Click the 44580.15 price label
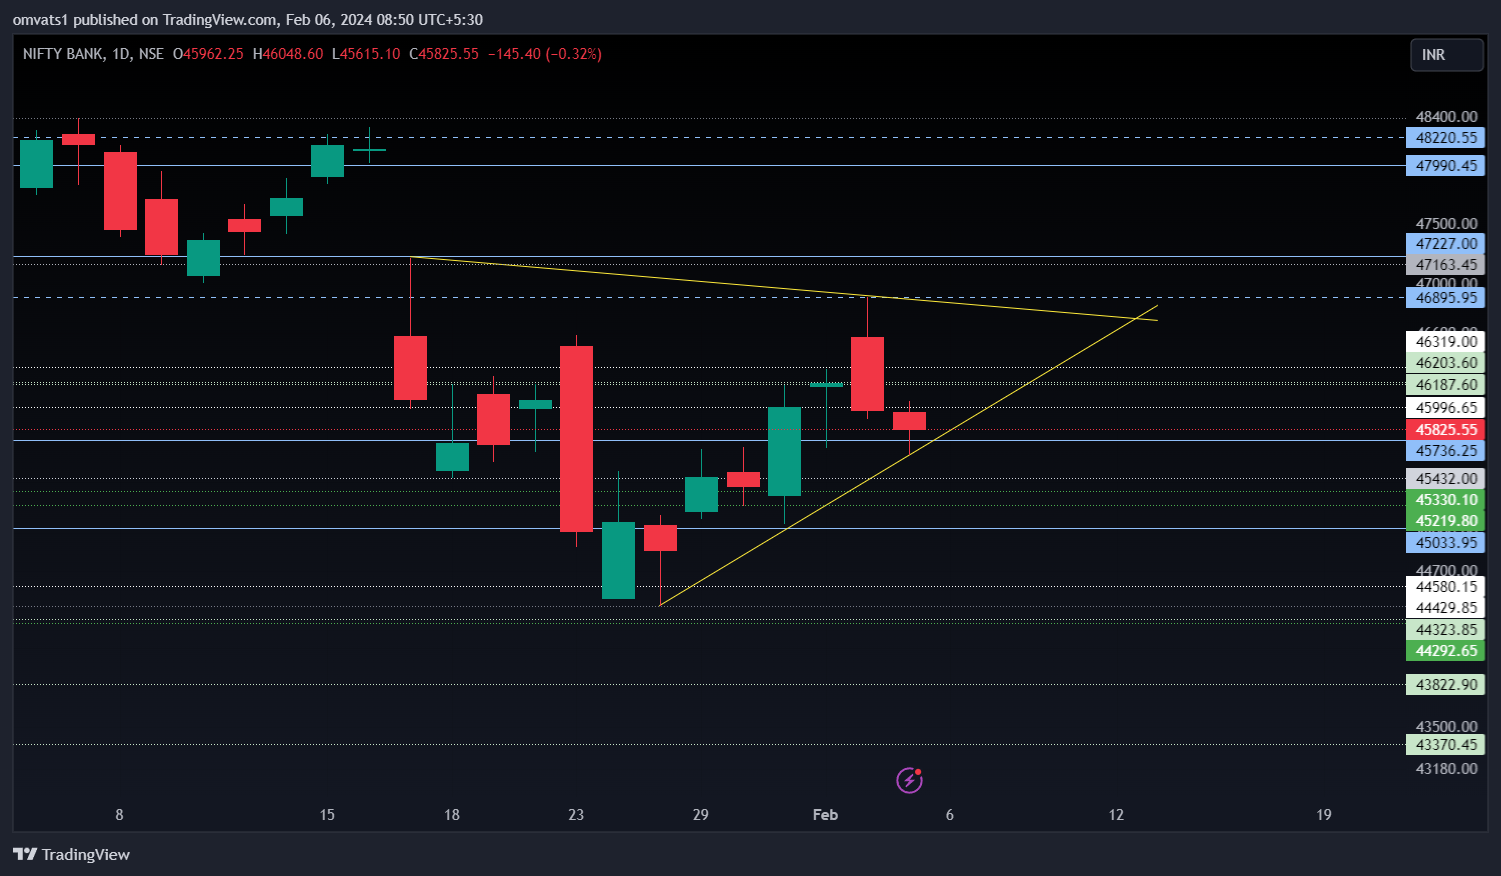 point(1446,587)
